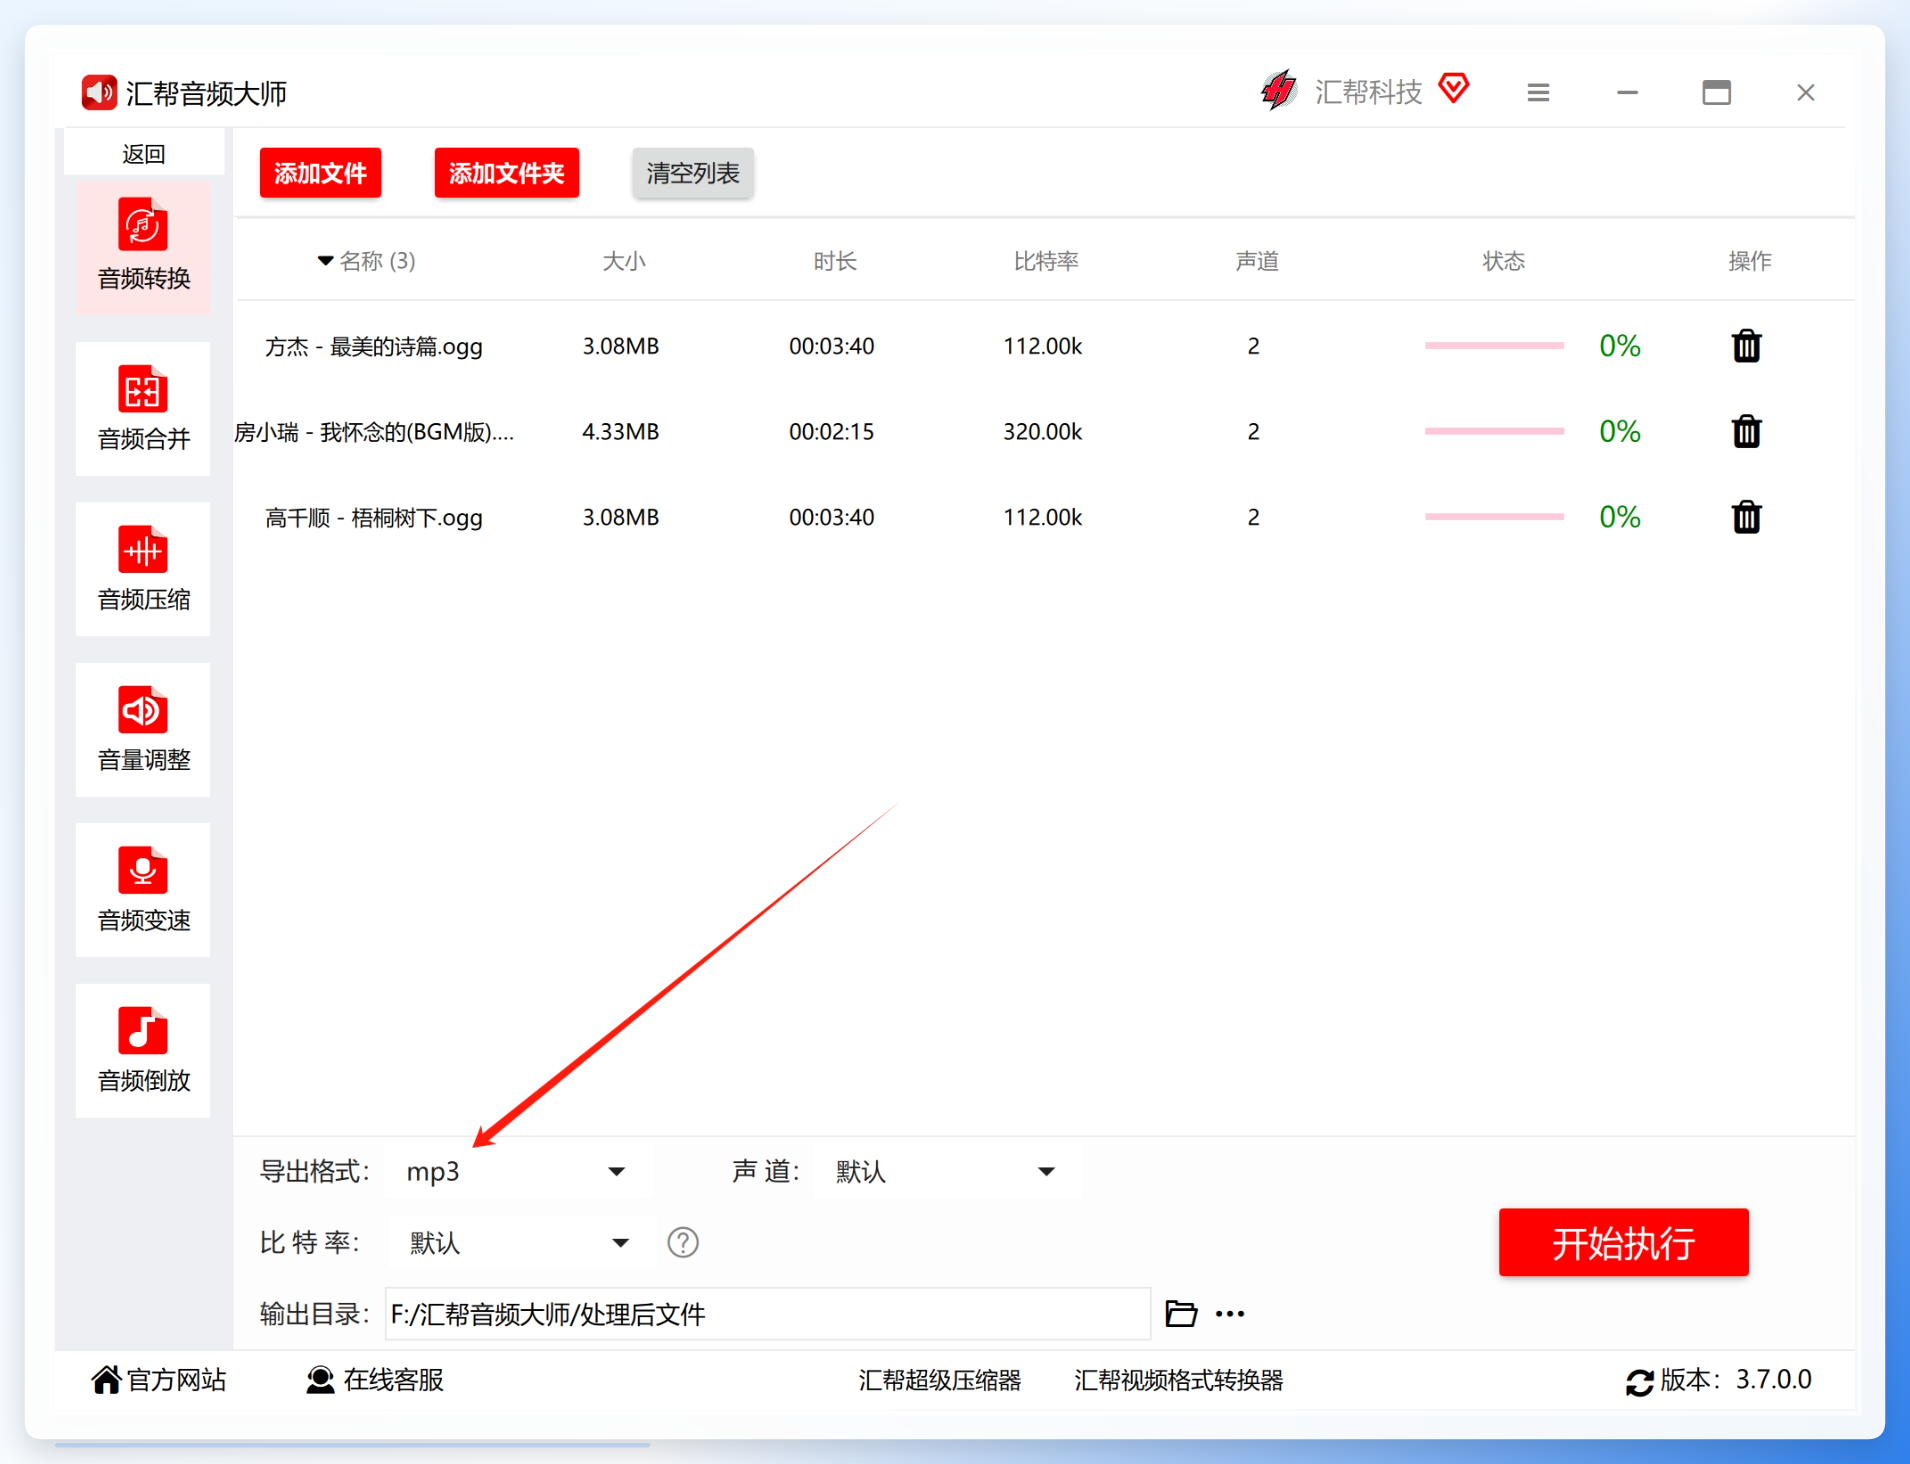Open 官方网站 home link
Image resolution: width=1910 pixels, height=1464 pixels.
(159, 1380)
